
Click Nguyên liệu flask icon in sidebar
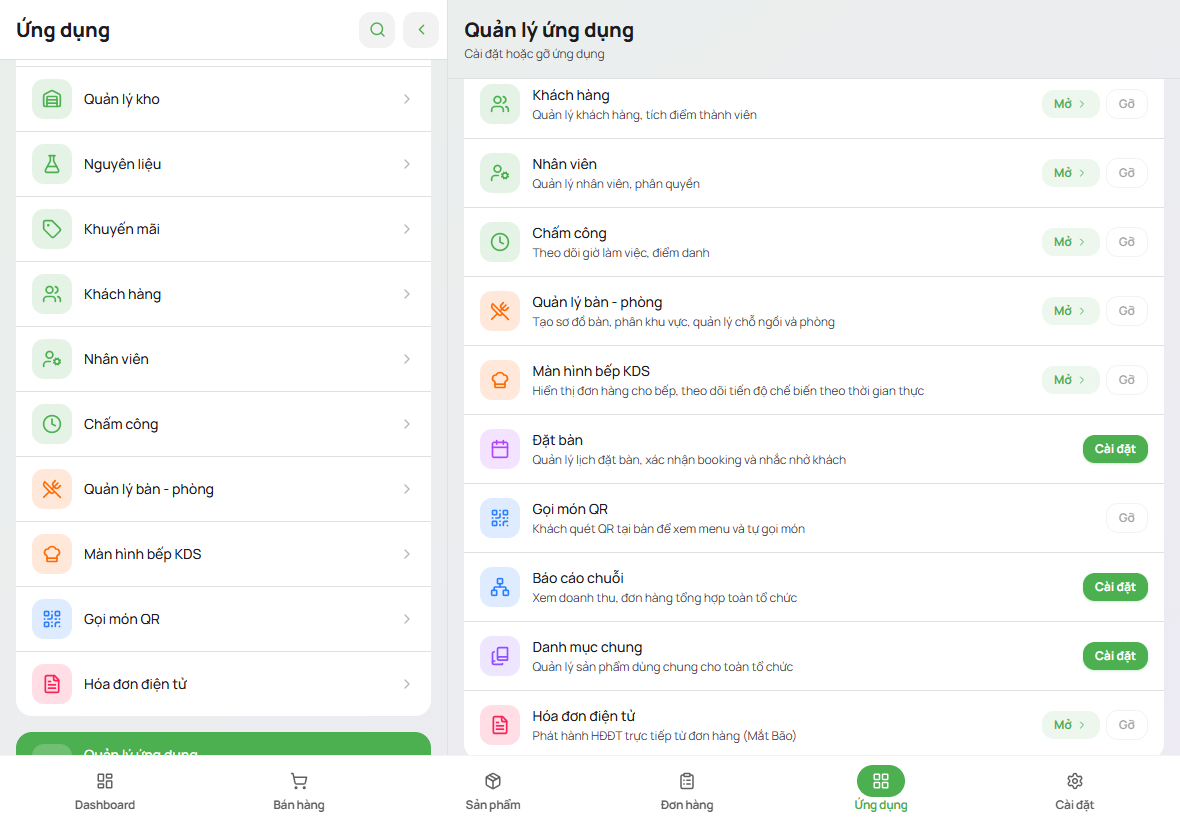pyautogui.click(x=52, y=164)
